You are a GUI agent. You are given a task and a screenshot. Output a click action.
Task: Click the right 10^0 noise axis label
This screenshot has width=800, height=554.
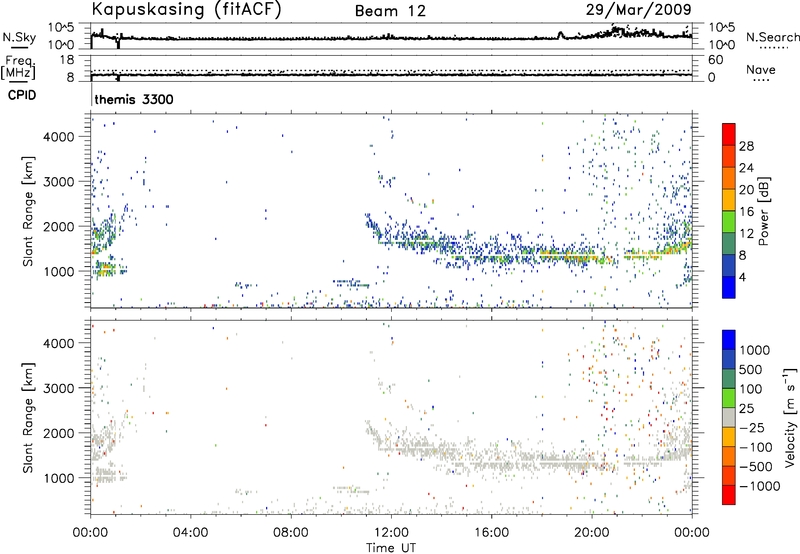point(721,45)
